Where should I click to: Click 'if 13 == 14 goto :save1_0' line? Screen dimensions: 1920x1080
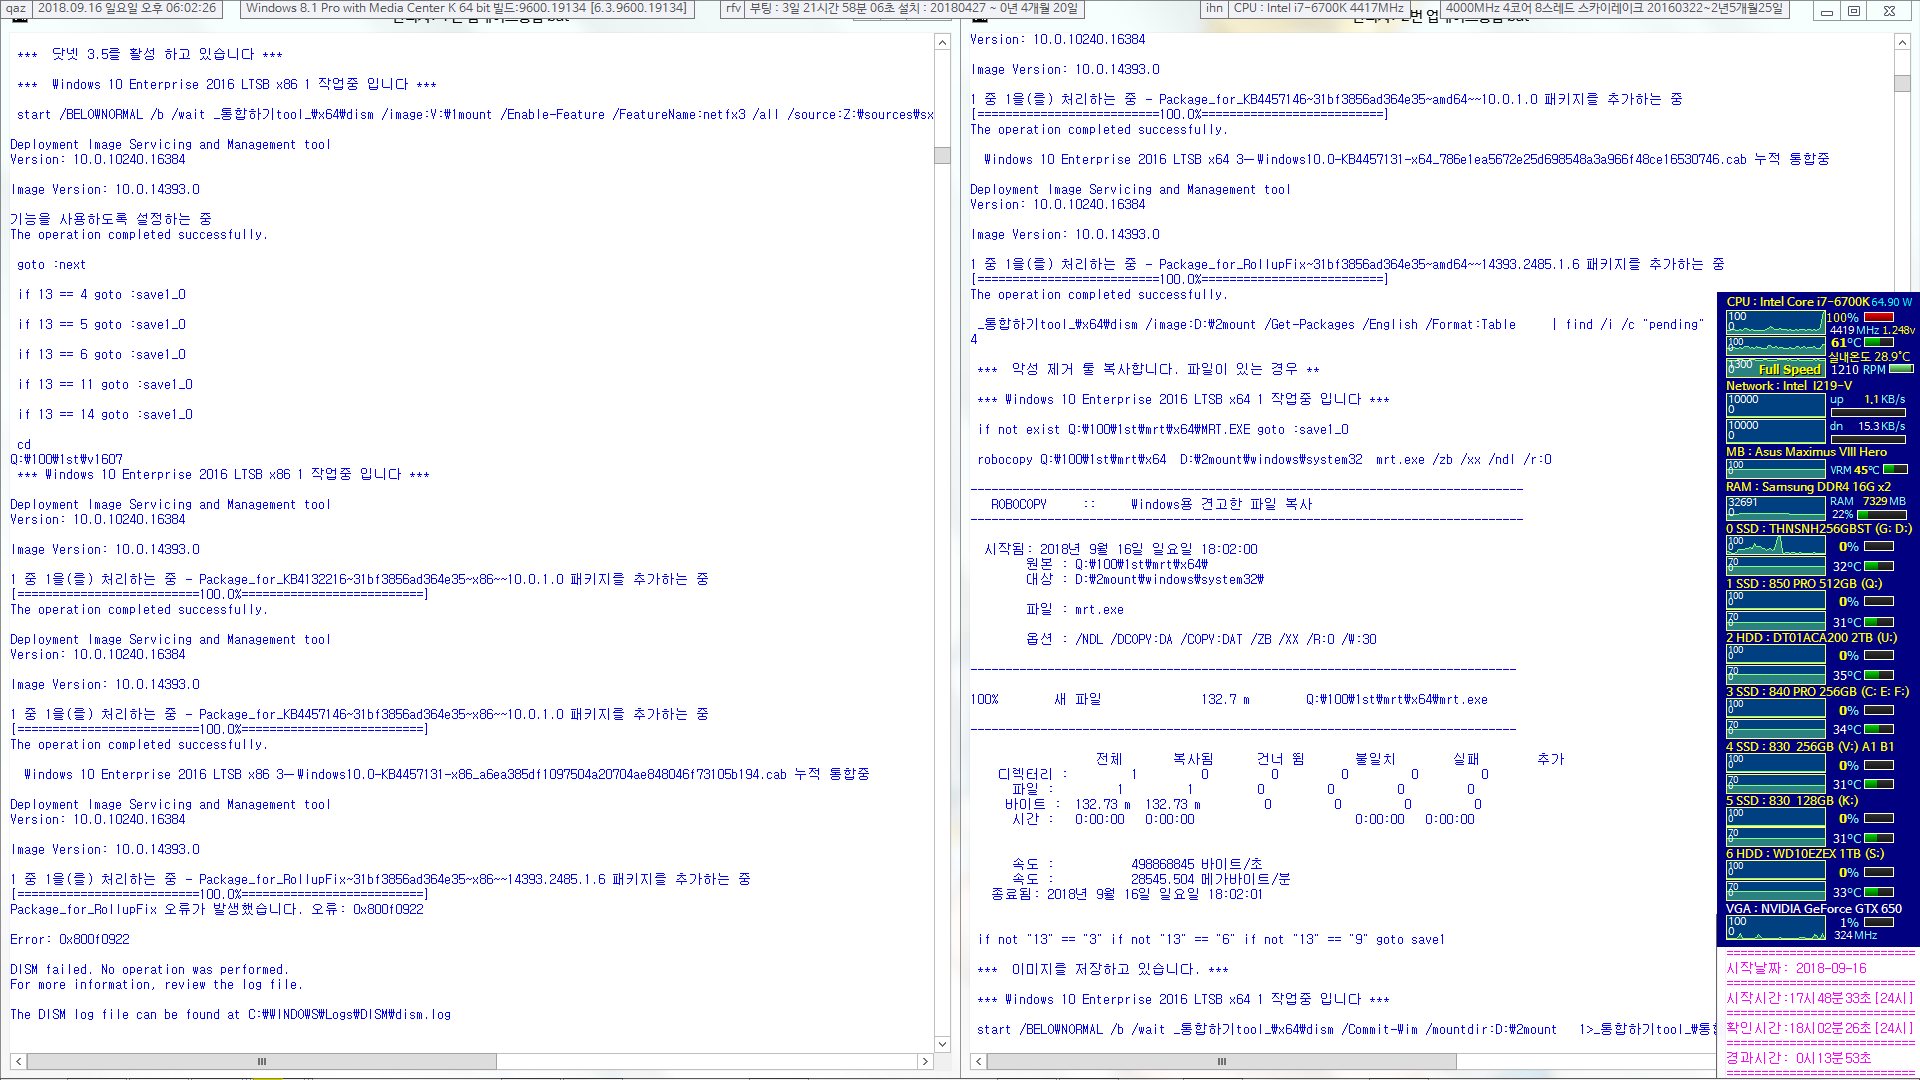(x=105, y=414)
